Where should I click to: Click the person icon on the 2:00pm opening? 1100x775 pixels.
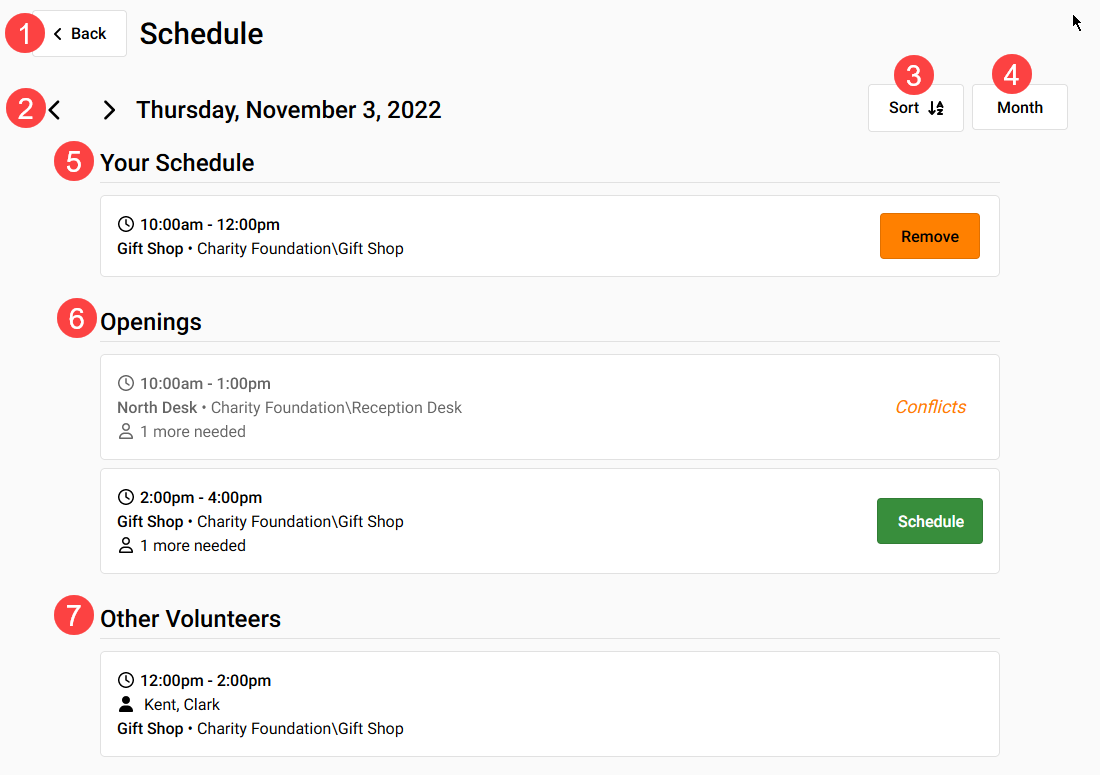tap(127, 545)
